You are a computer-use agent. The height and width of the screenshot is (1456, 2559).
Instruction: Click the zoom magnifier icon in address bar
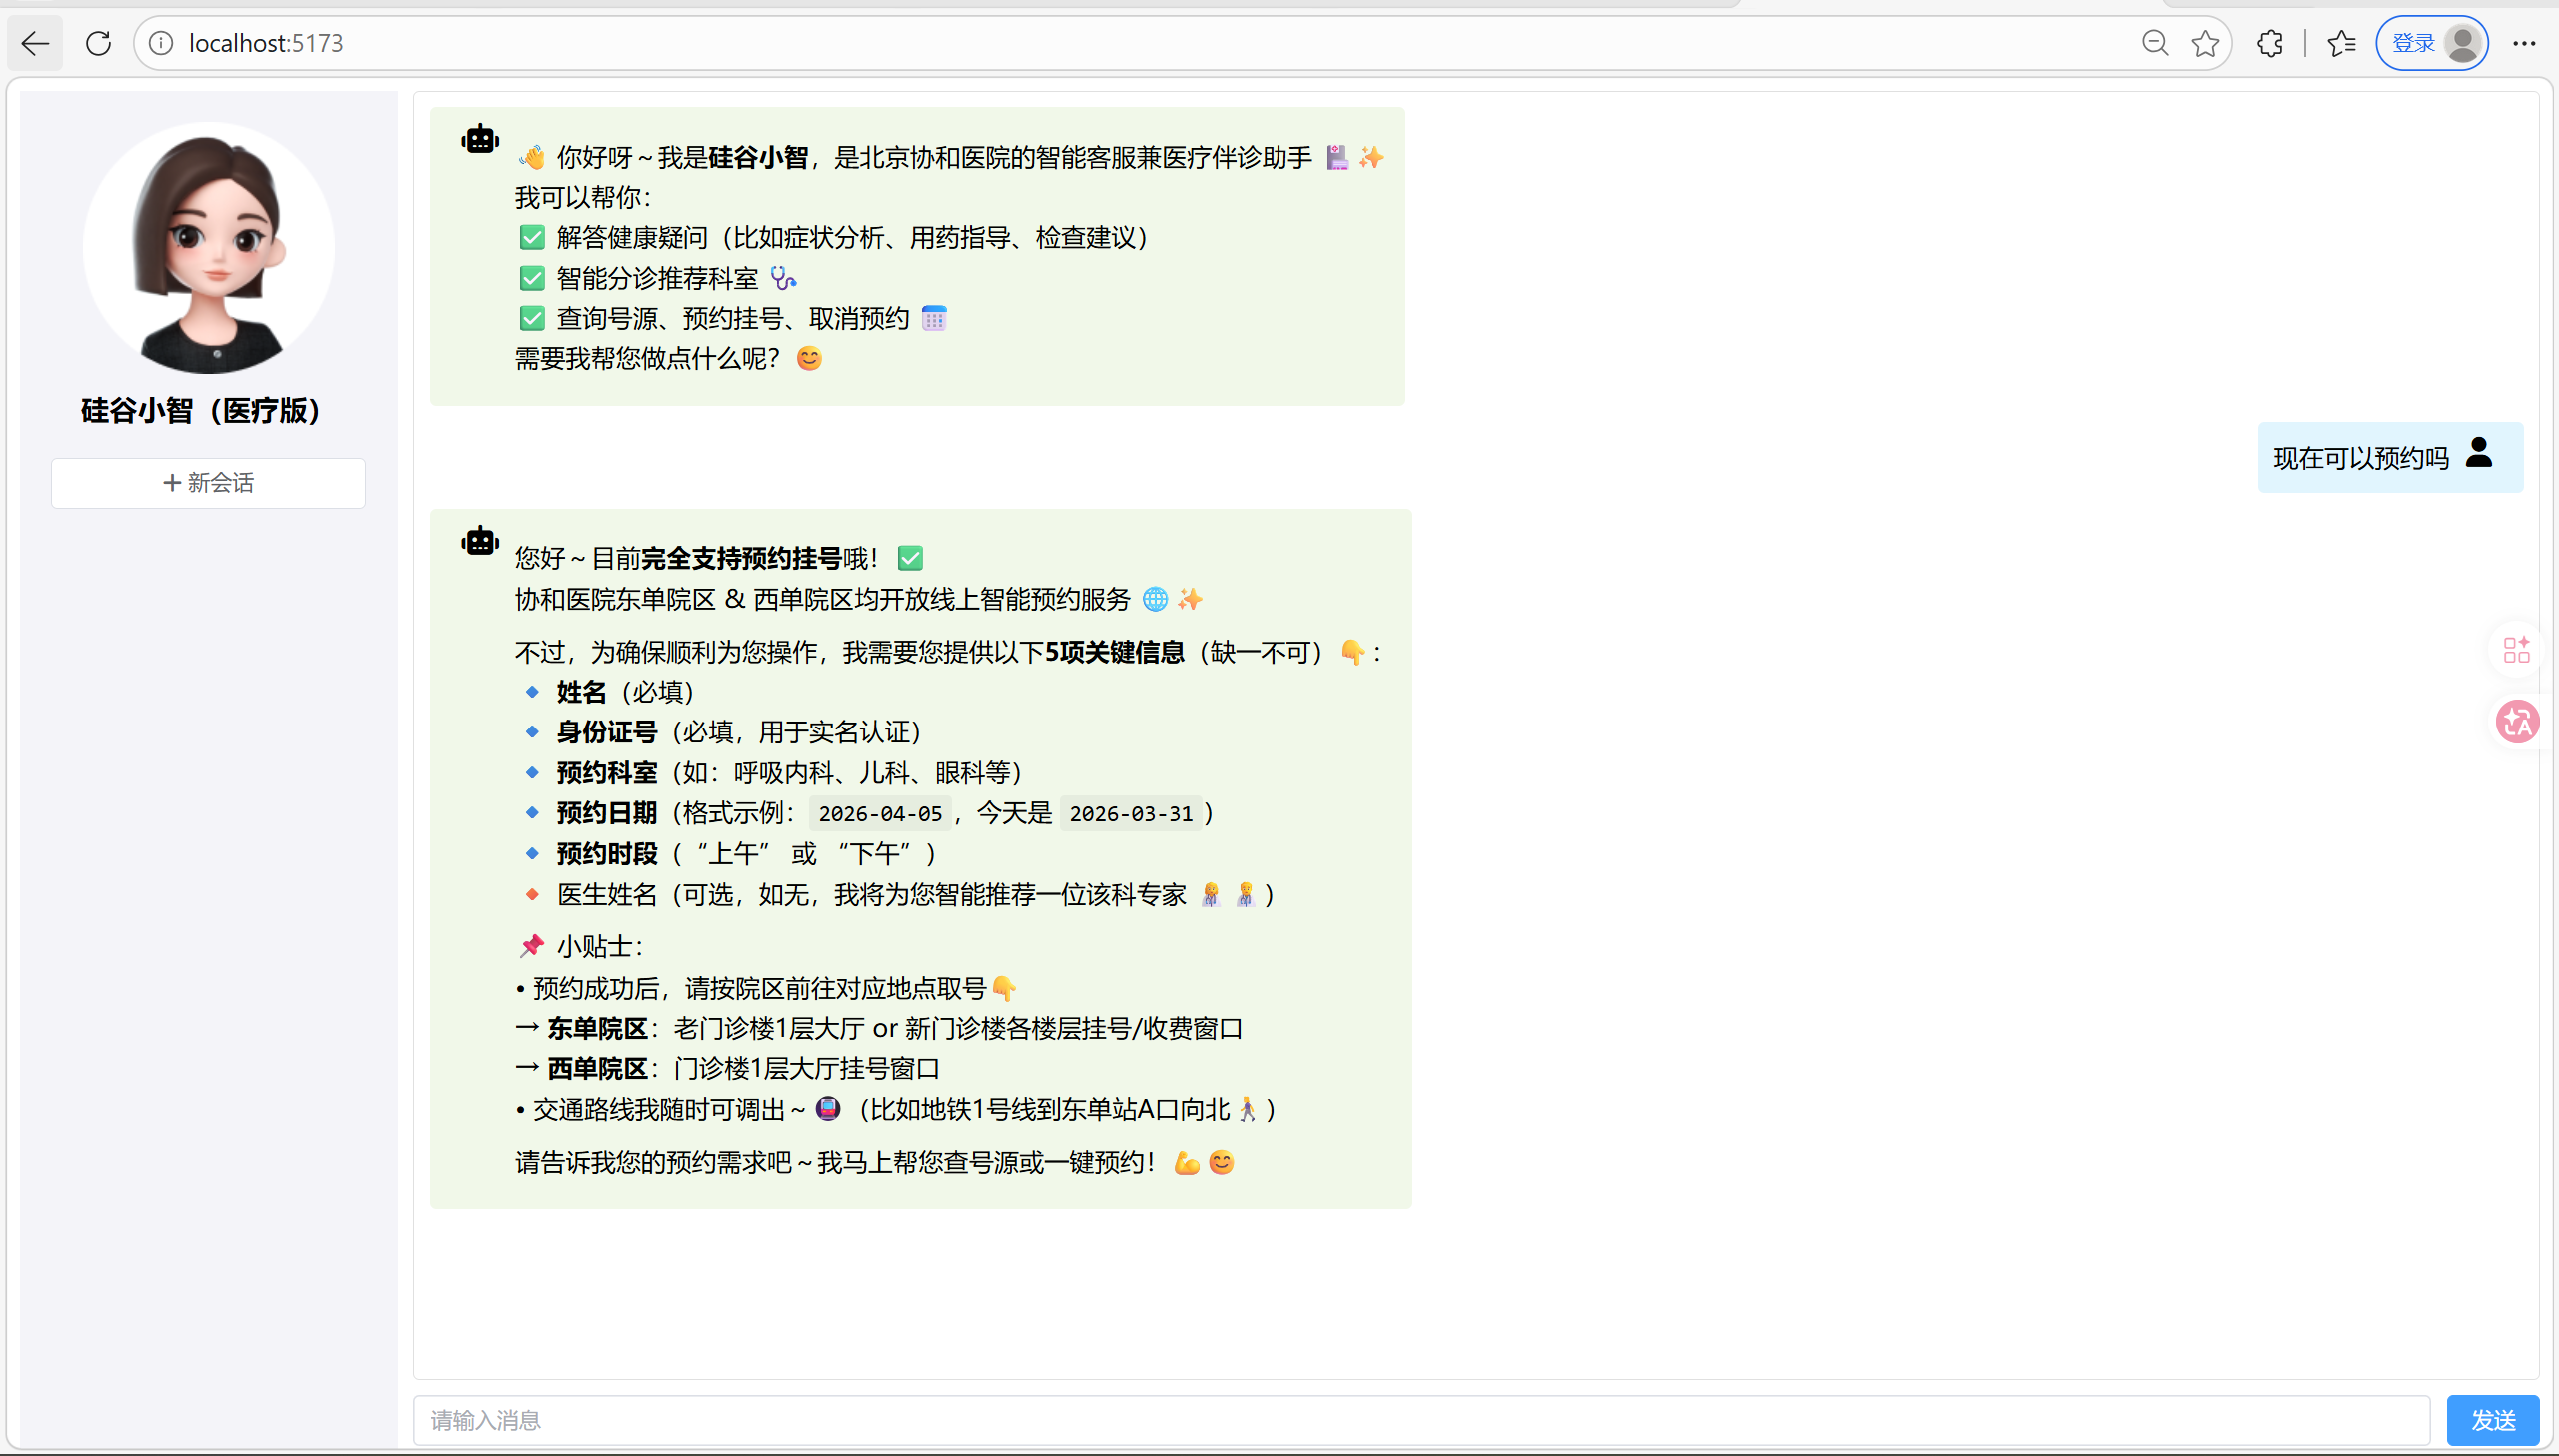(x=2155, y=43)
